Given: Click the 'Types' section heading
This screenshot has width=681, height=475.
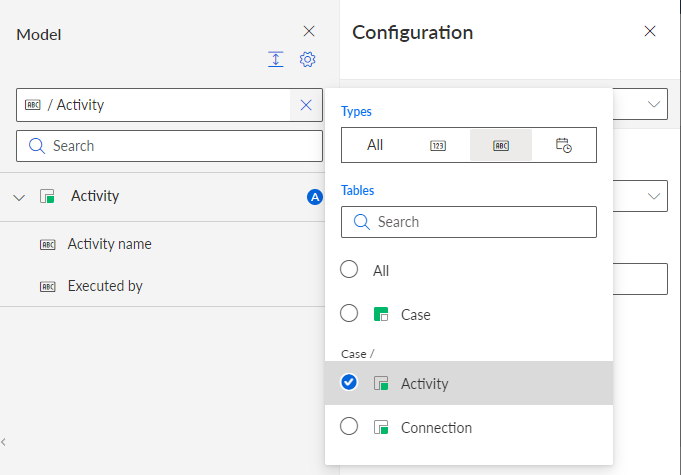Looking at the screenshot, I should (356, 112).
